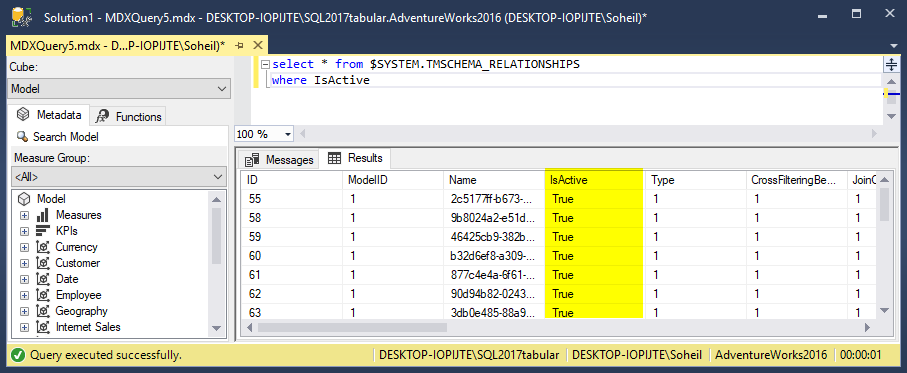907x373 pixels.
Task: Click the Messages tab icon
Action: 251,160
